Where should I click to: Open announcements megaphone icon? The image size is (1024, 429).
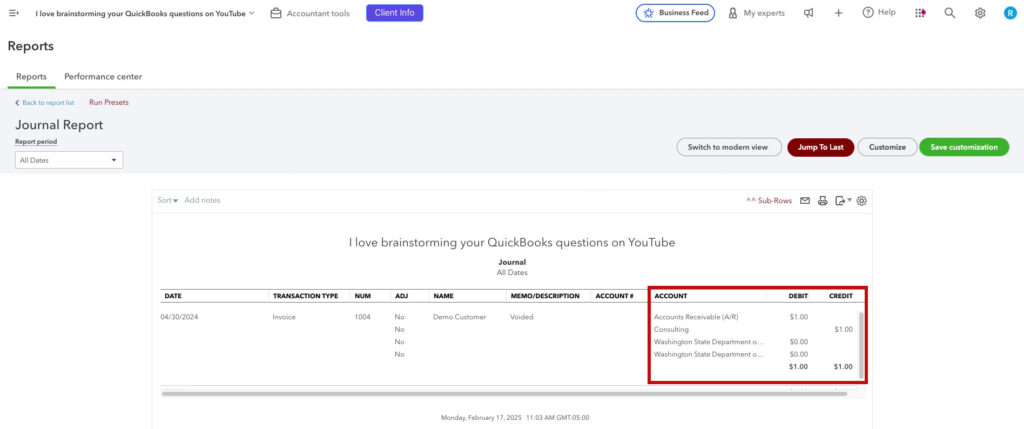[808, 13]
